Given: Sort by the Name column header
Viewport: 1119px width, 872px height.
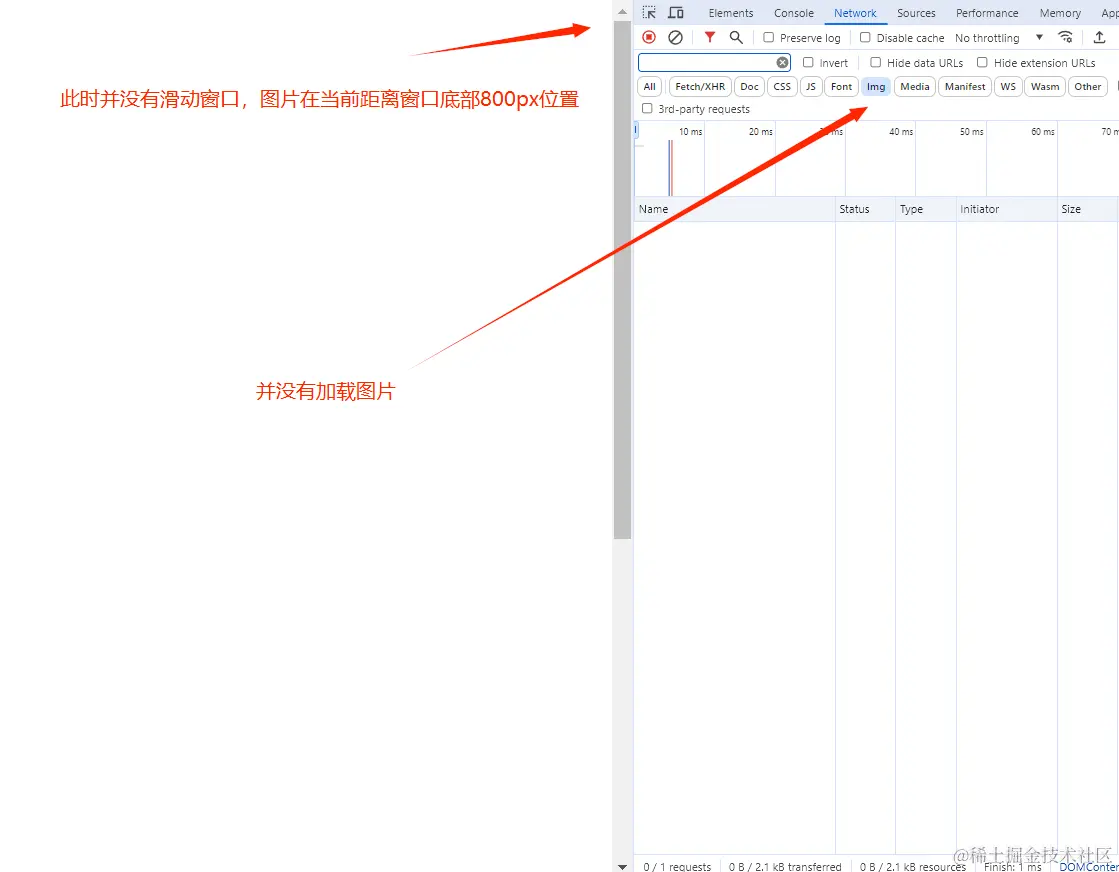Looking at the screenshot, I should tap(734, 209).
